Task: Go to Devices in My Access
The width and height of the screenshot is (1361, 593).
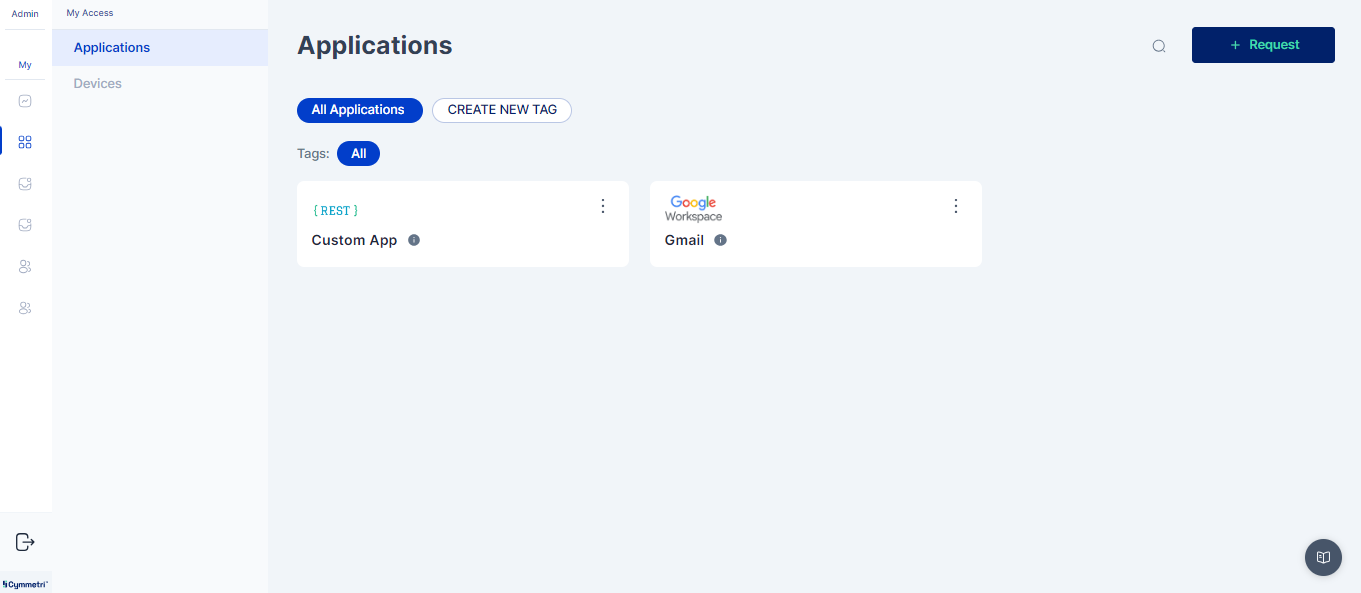Action: click(98, 84)
